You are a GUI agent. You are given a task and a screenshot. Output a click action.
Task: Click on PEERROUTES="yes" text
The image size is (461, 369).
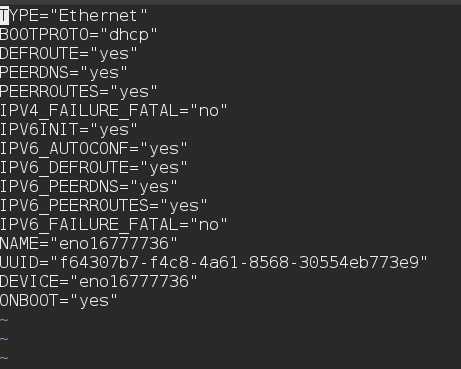click(x=79, y=92)
